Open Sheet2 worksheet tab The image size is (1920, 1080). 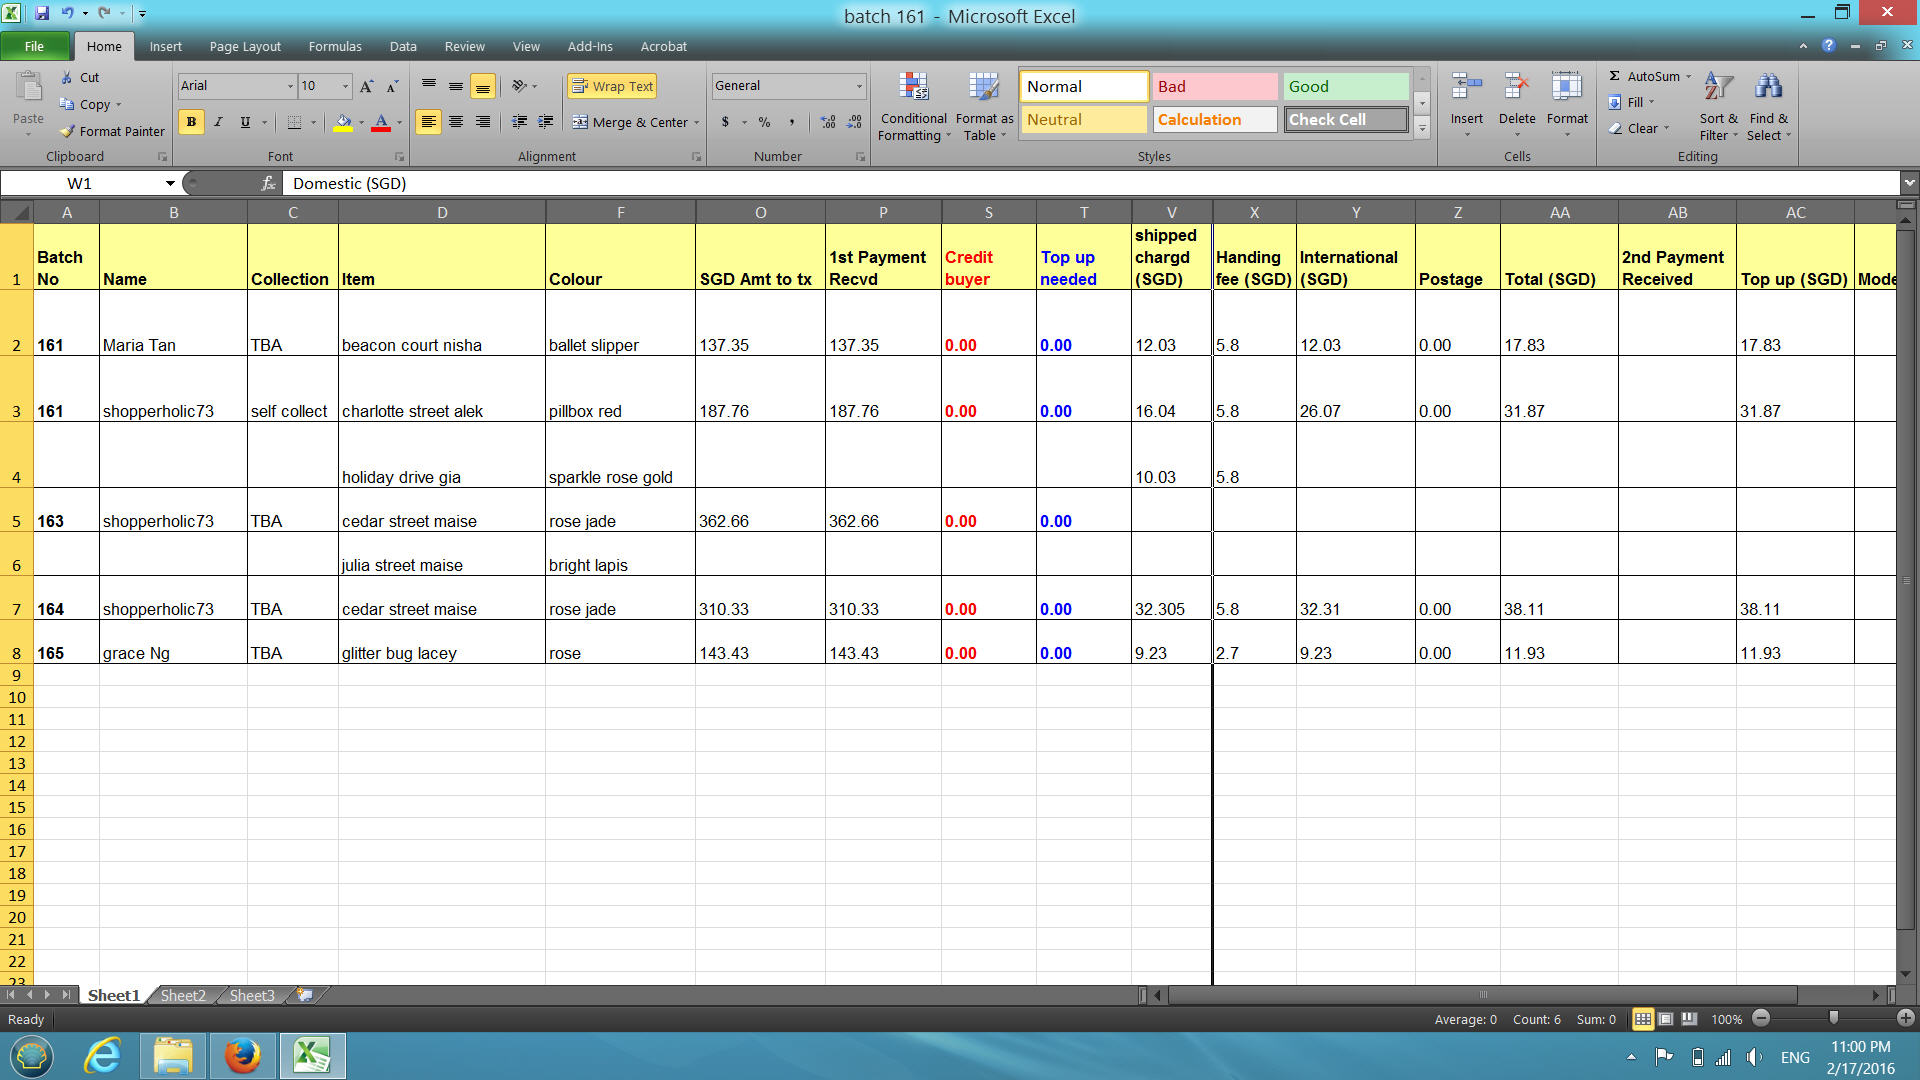click(183, 995)
